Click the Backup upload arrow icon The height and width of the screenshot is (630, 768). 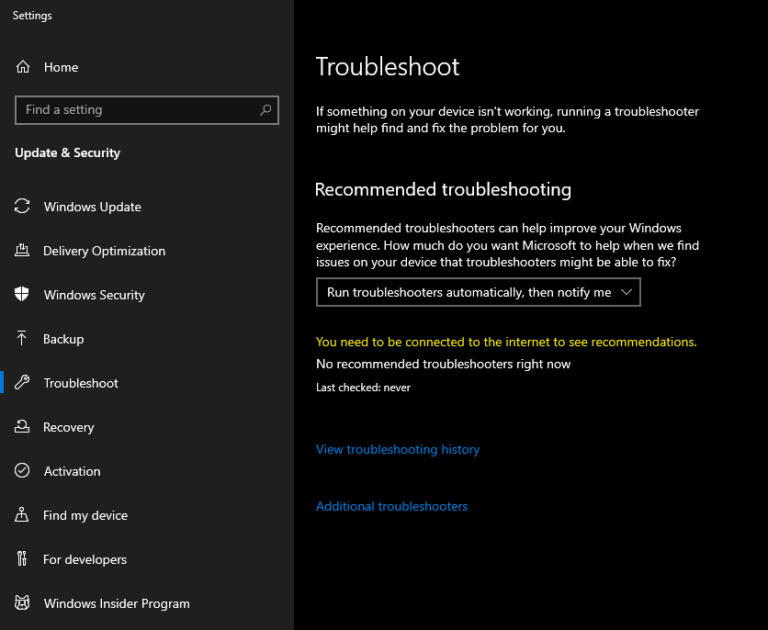[22, 339]
